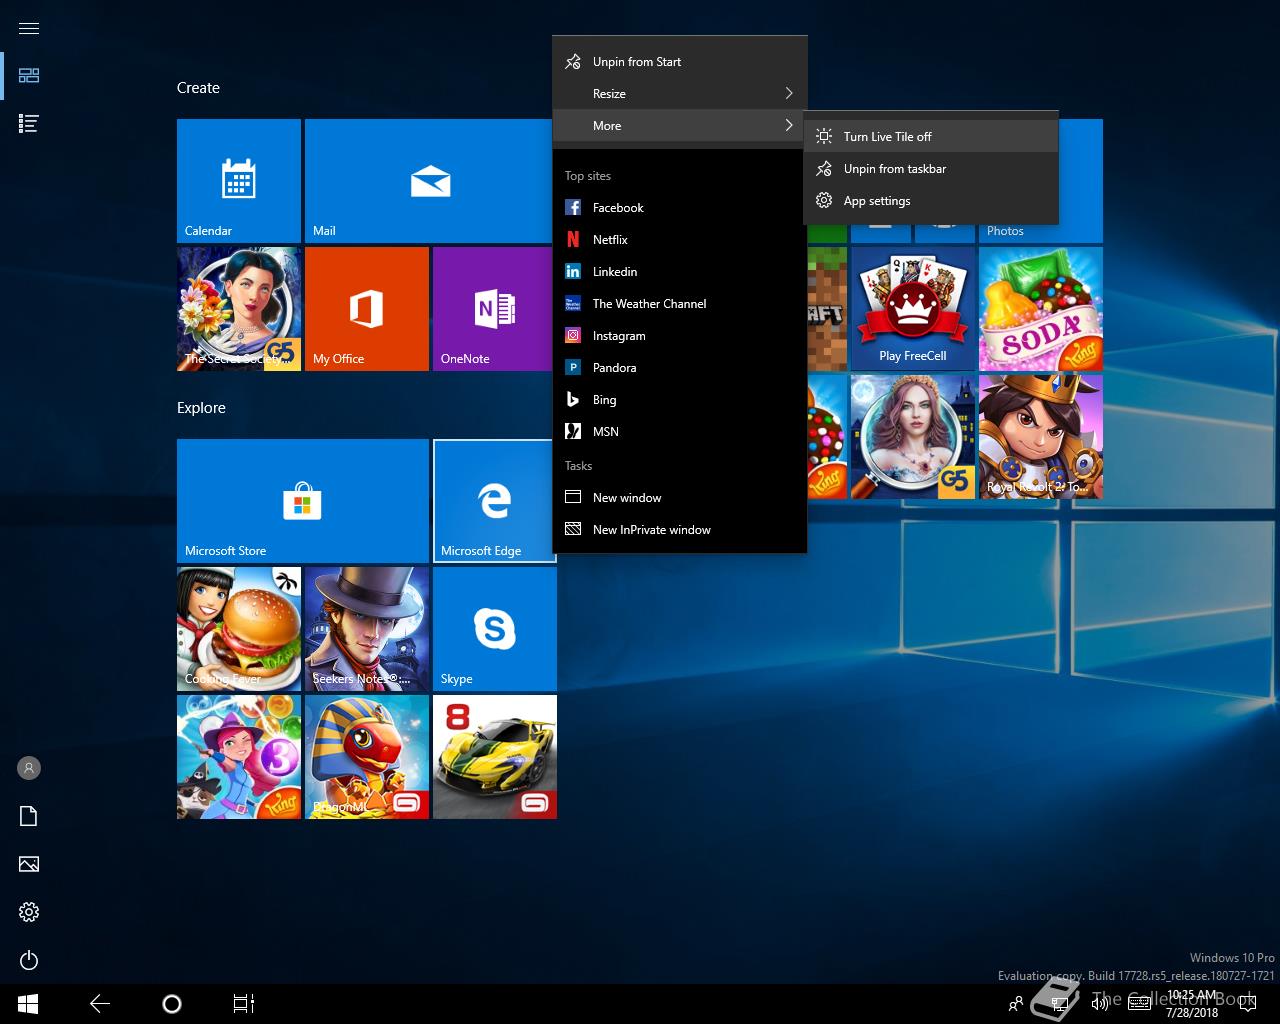The height and width of the screenshot is (1024, 1280).
Task: Open Bubble Witch 3 Saga tile
Action: [x=239, y=757]
